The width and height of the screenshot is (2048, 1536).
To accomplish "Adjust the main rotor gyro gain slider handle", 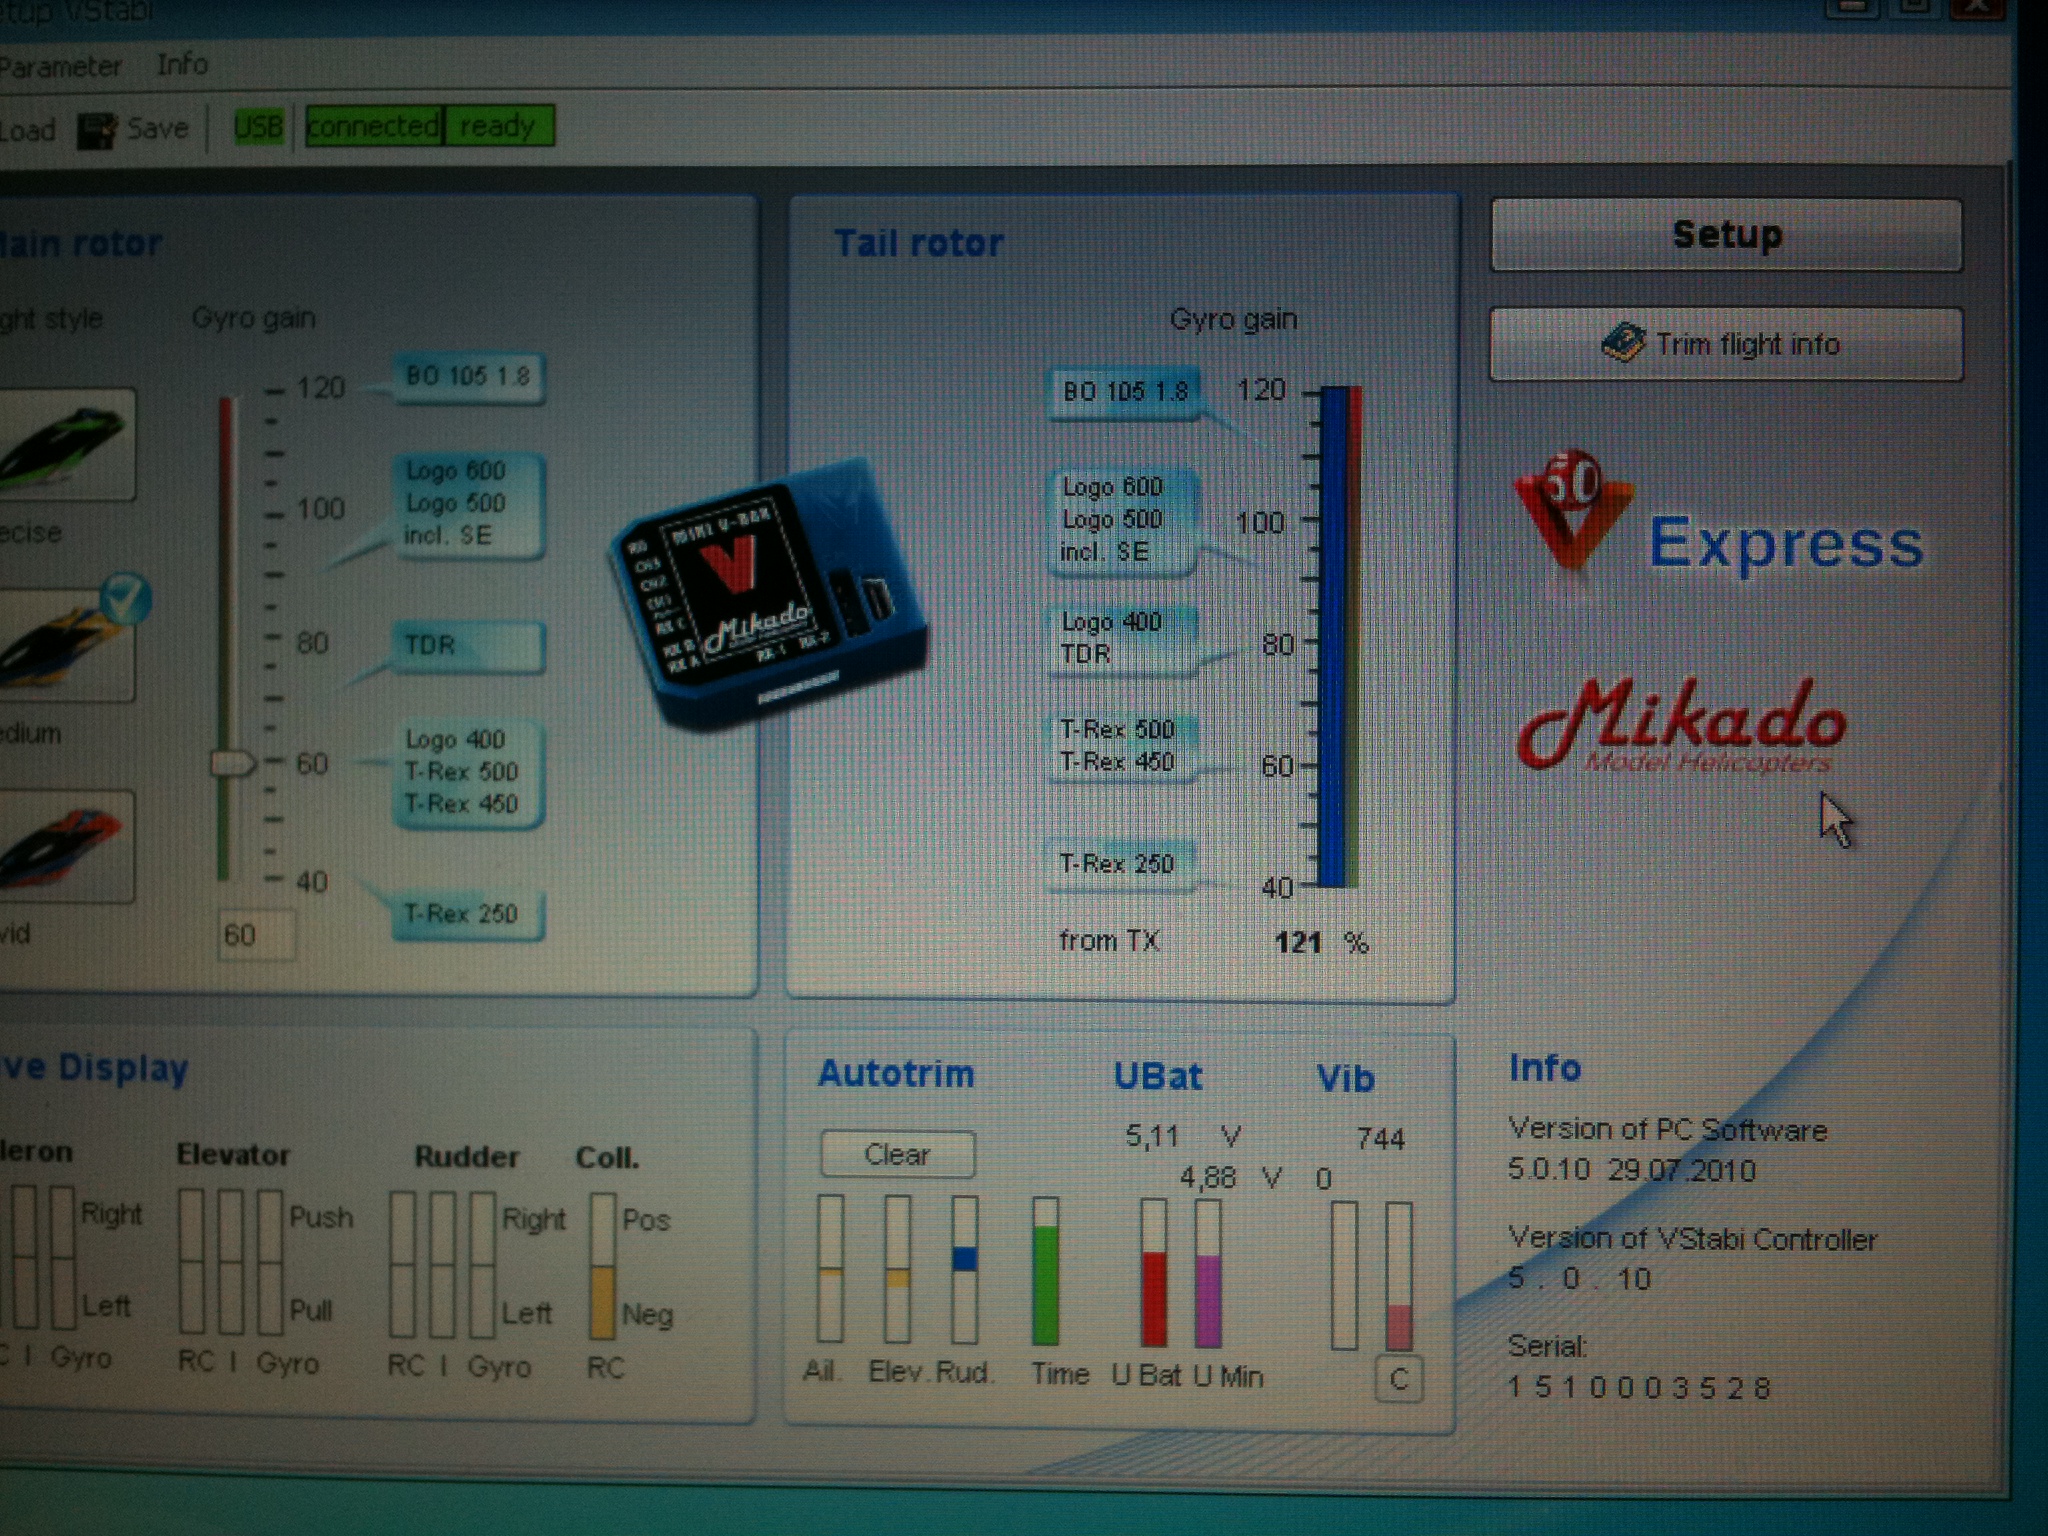I will pyautogui.click(x=233, y=764).
